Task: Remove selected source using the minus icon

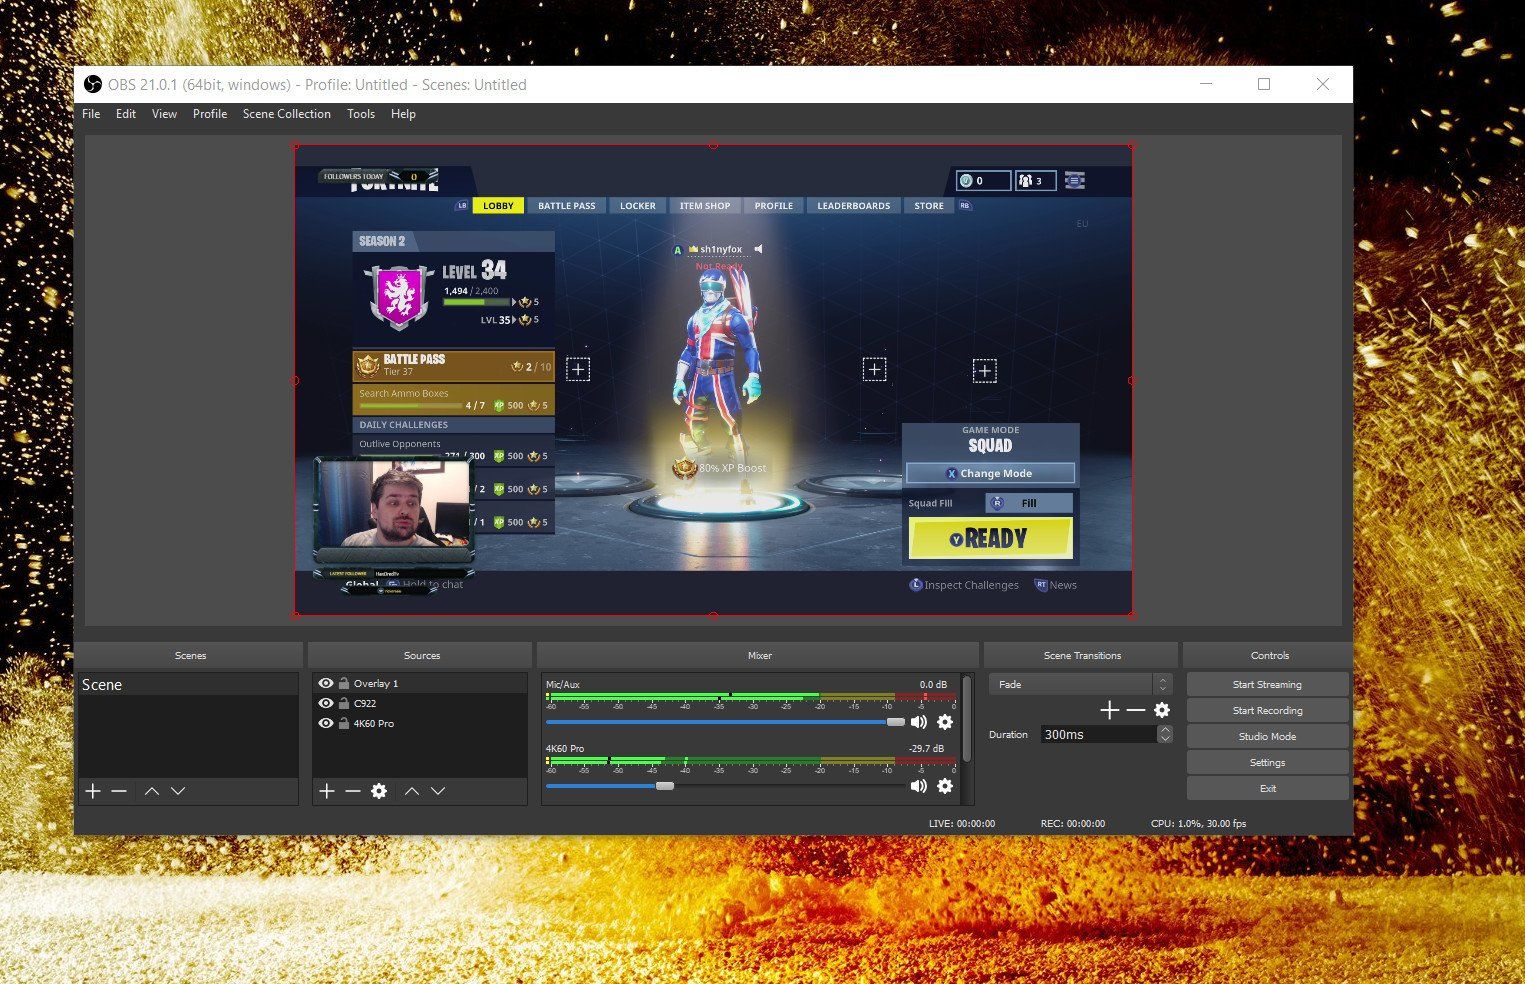Action: (352, 791)
